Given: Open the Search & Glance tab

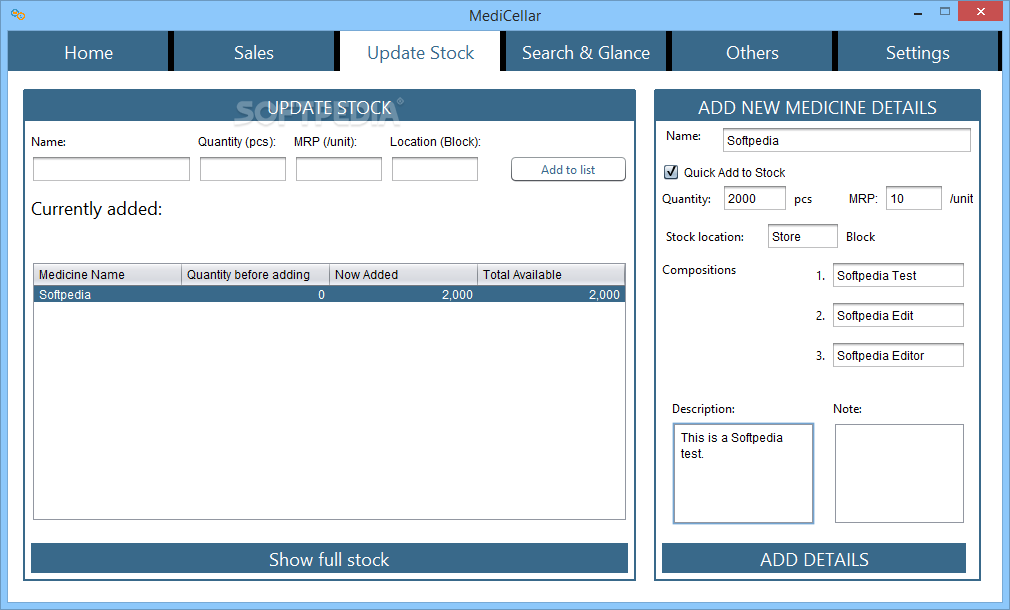Looking at the screenshot, I should click(586, 52).
